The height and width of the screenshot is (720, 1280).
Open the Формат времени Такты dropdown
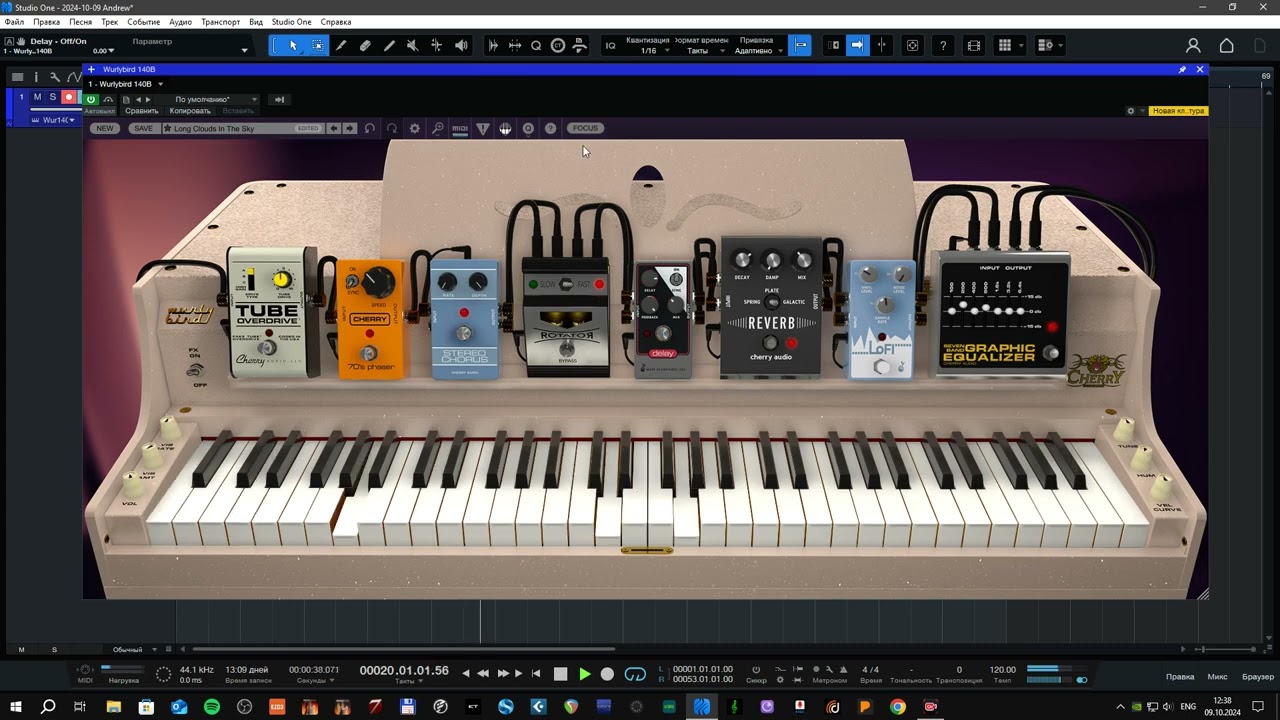(703, 45)
